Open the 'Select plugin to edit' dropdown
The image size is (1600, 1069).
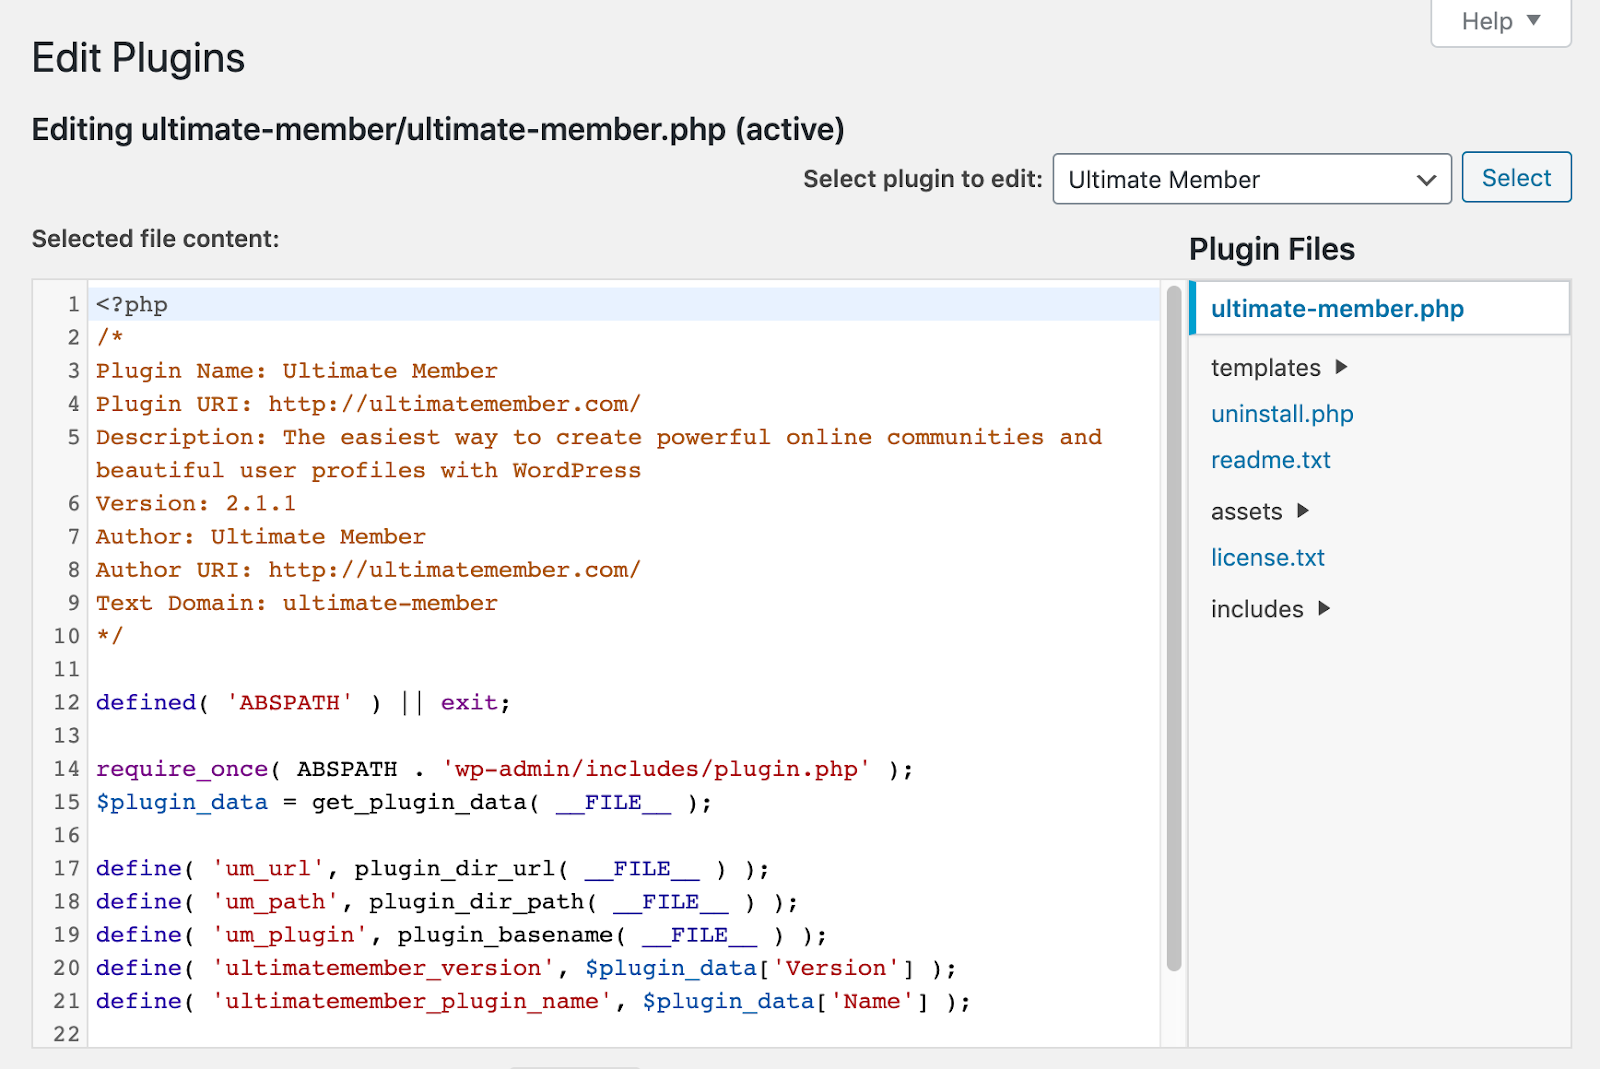[x=1252, y=179]
